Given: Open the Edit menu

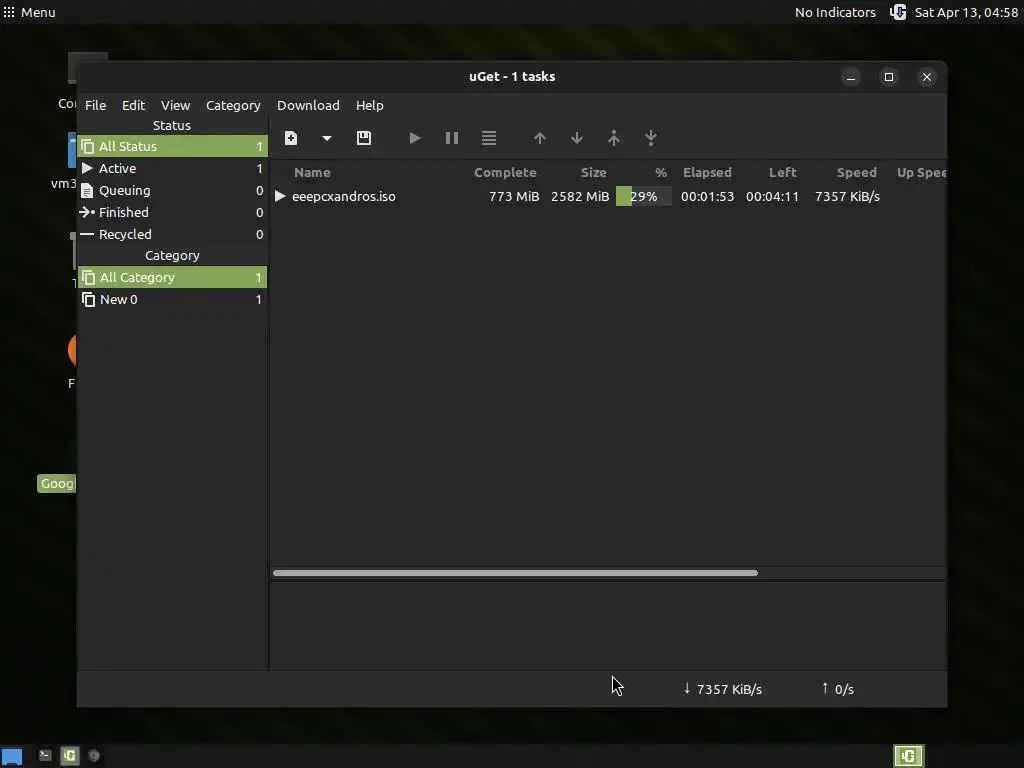Looking at the screenshot, I should (x=133, y=105).
